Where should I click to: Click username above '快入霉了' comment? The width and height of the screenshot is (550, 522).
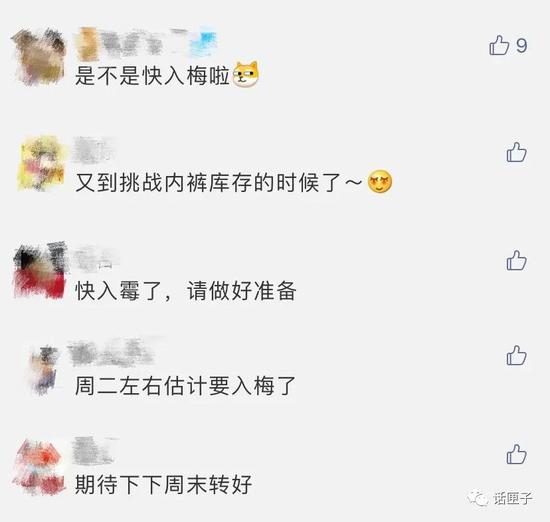tap(95, 259)
